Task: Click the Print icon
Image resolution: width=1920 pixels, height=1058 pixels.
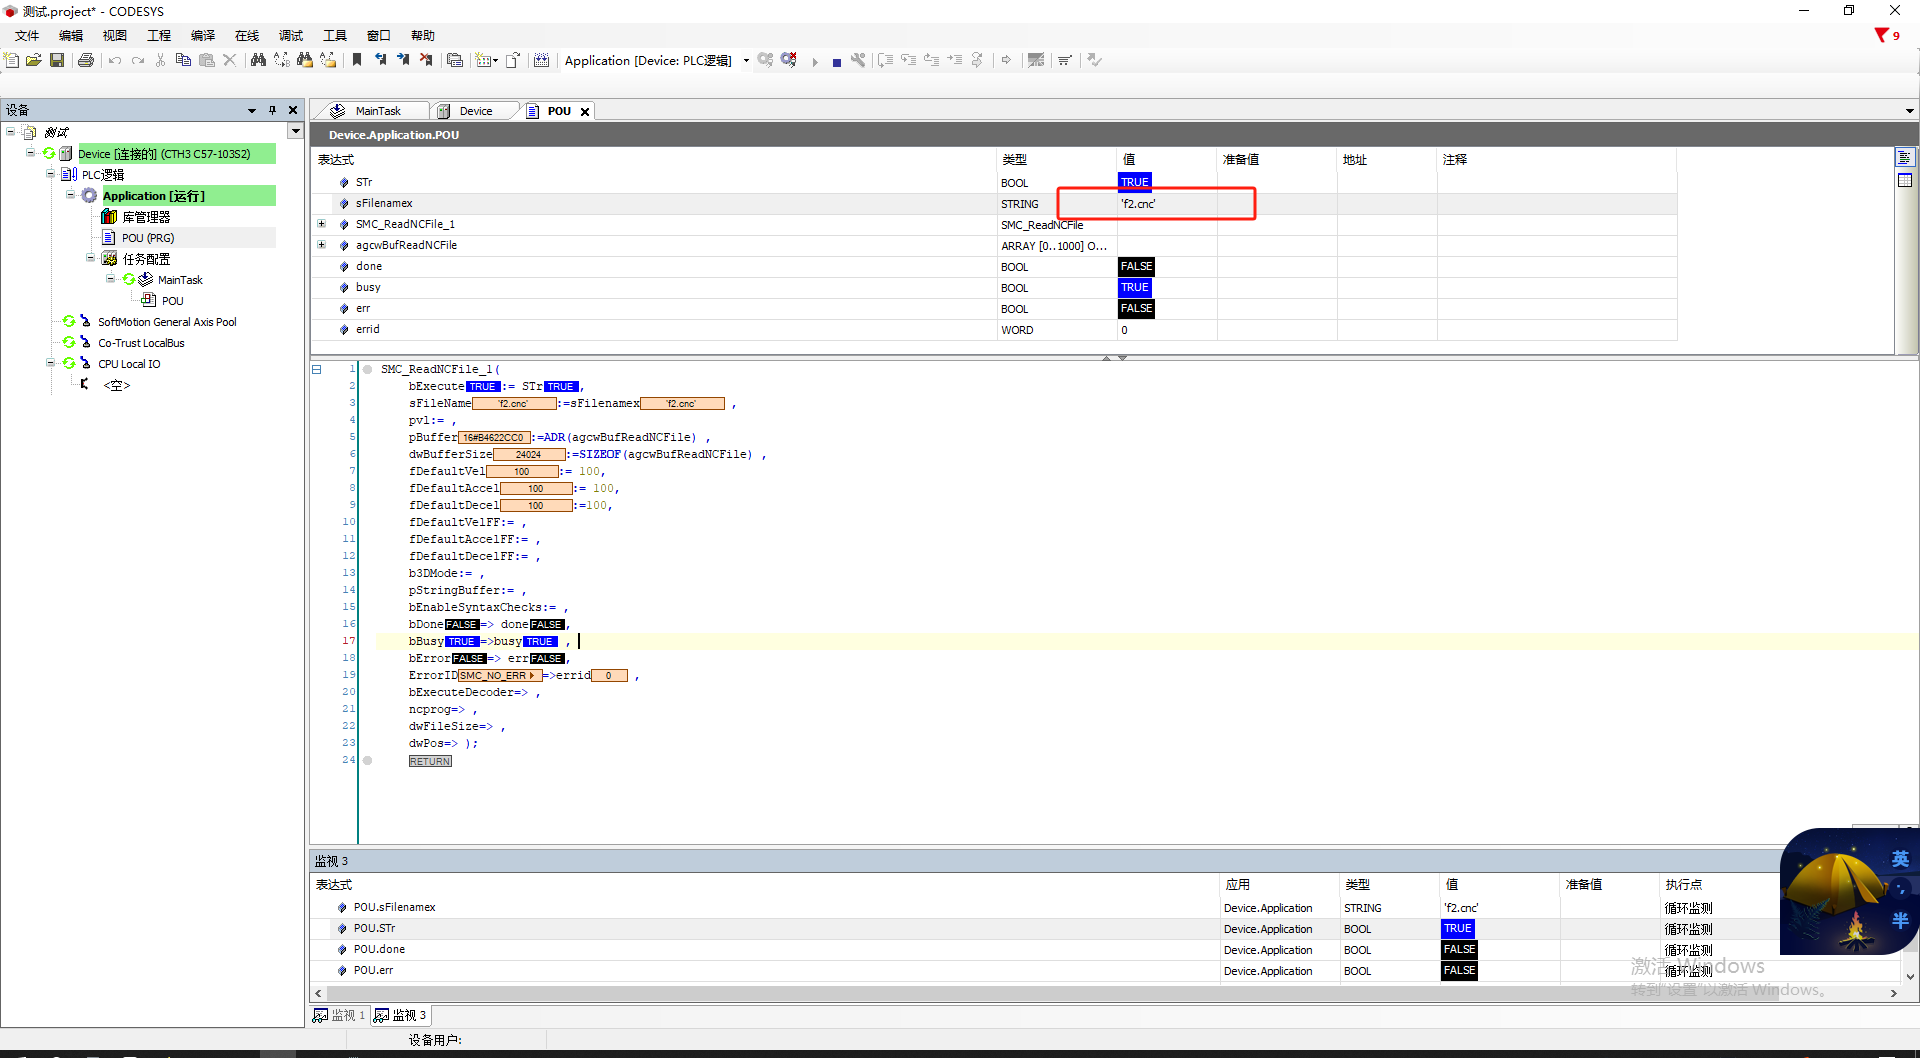Action: [x=86, y=60]
